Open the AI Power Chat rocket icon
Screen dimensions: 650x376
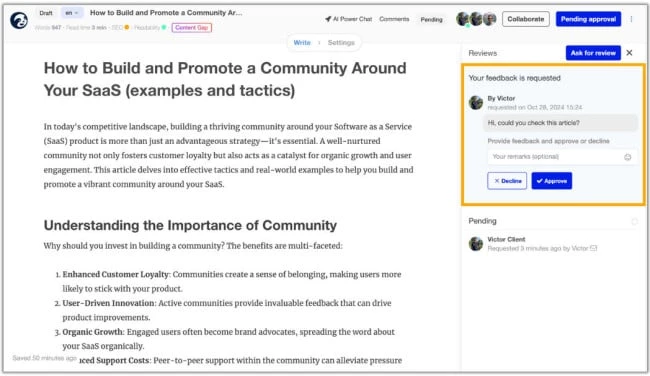point(328,19)
